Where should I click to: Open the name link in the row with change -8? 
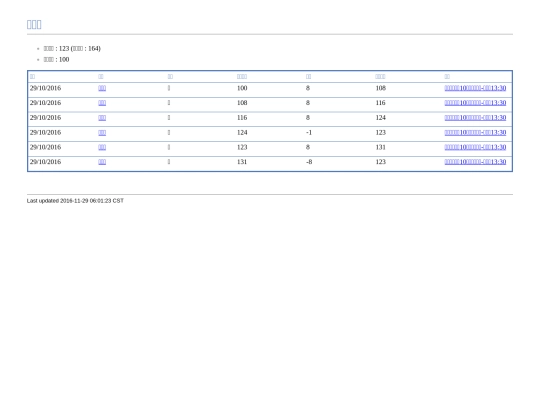coord(102,162)
